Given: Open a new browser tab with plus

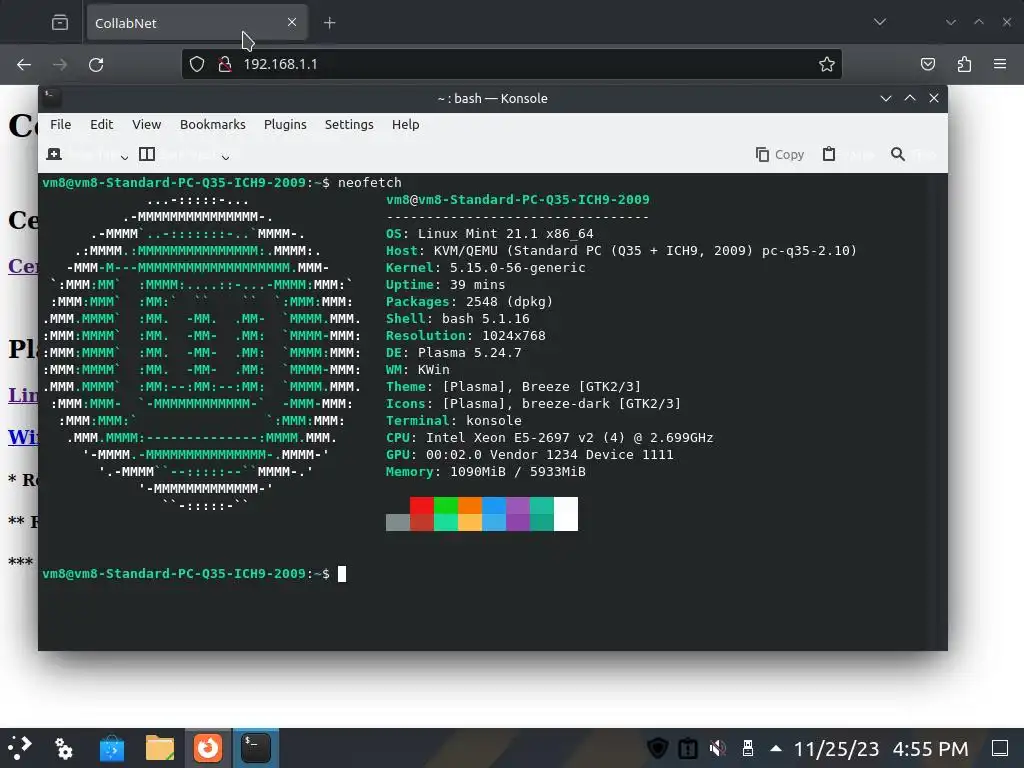Looking at the screenshot, I should click(x=330, y=23).
